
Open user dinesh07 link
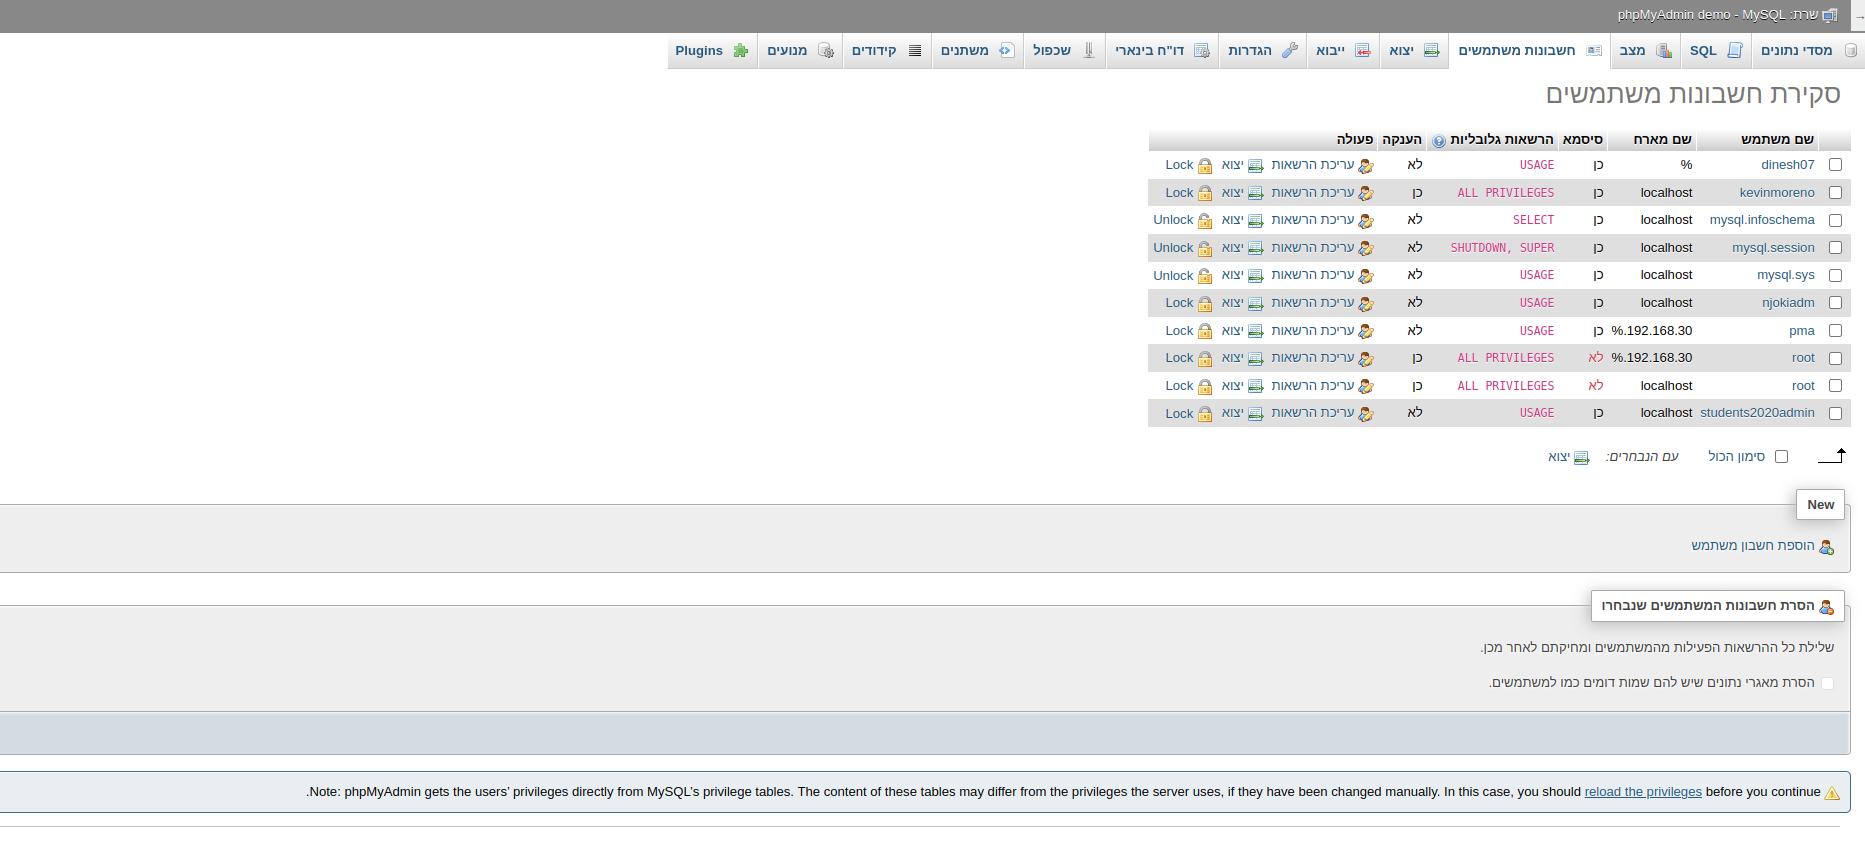point(1788,165)
